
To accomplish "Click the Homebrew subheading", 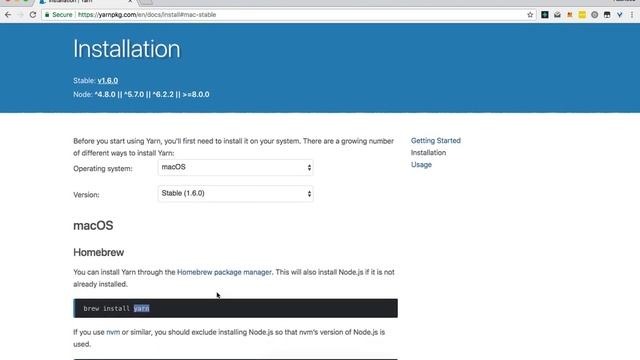I will pyautogui.click(x=99, y=252).
